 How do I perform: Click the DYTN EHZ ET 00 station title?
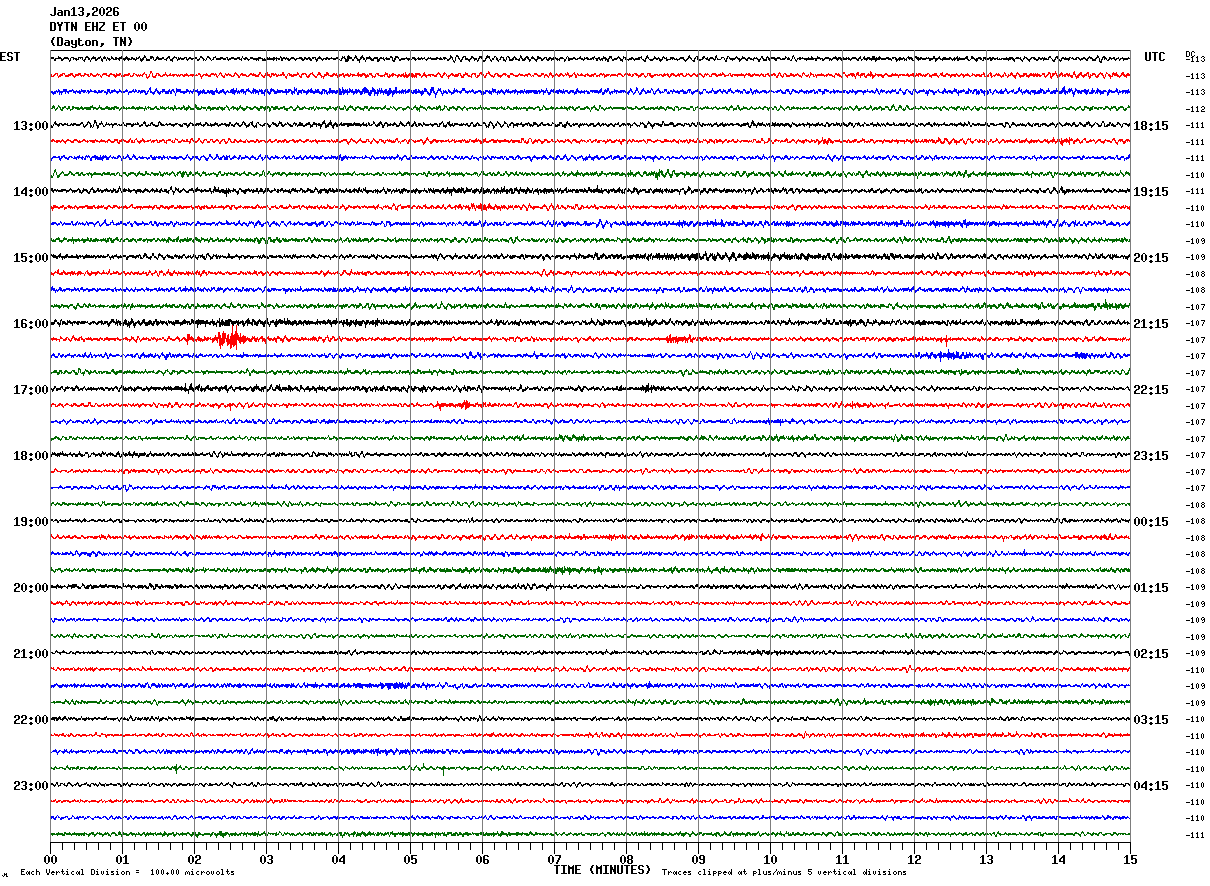pos(98,27)
